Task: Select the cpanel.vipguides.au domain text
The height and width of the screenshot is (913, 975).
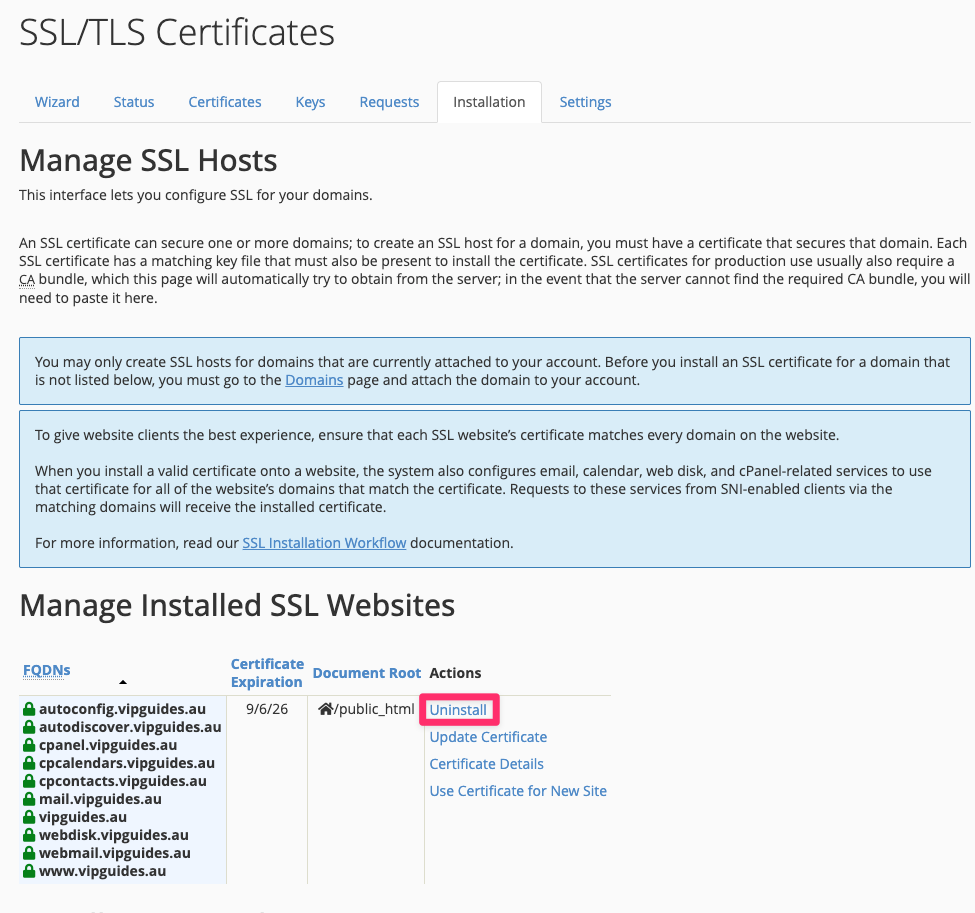Action: point(108,745)
